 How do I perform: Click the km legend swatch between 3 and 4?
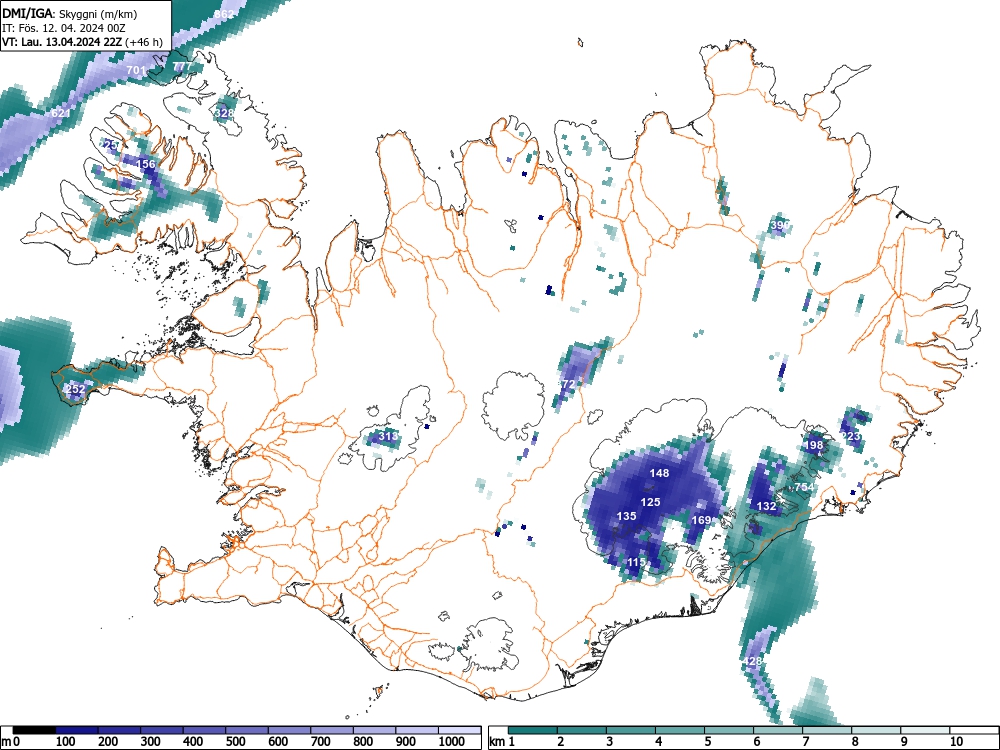631,730
